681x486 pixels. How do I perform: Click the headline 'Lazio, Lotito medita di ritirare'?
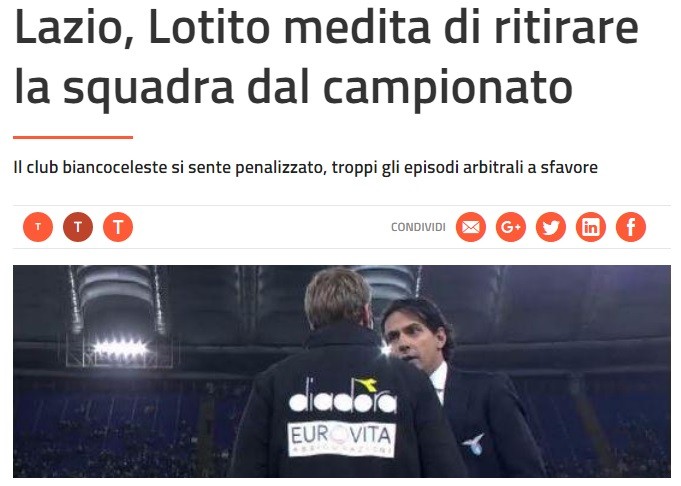pyautogui.click(x=326, y=28)
